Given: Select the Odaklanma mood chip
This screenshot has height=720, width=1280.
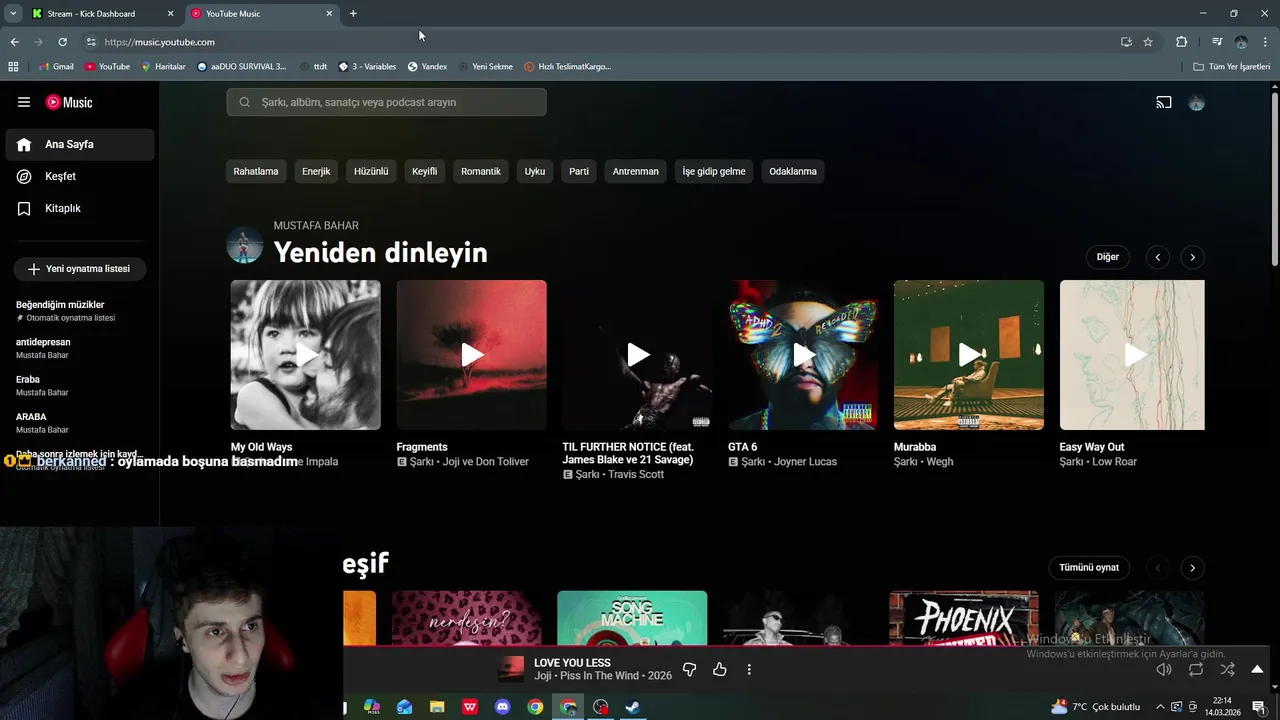Looking at the screenshot, I should pyautogui.click(x=793, y=171).
